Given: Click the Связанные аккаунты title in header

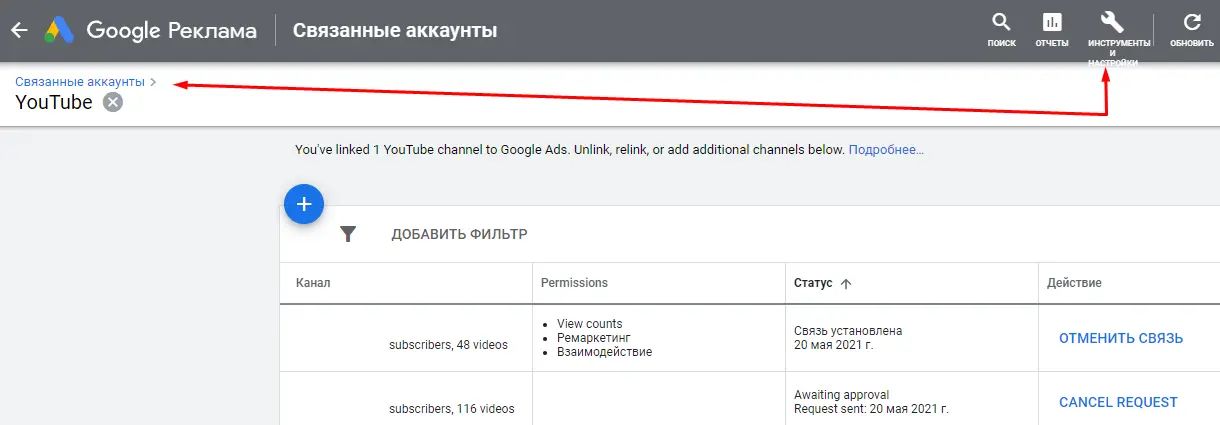Looking at the screenshot, I should 395,31.
